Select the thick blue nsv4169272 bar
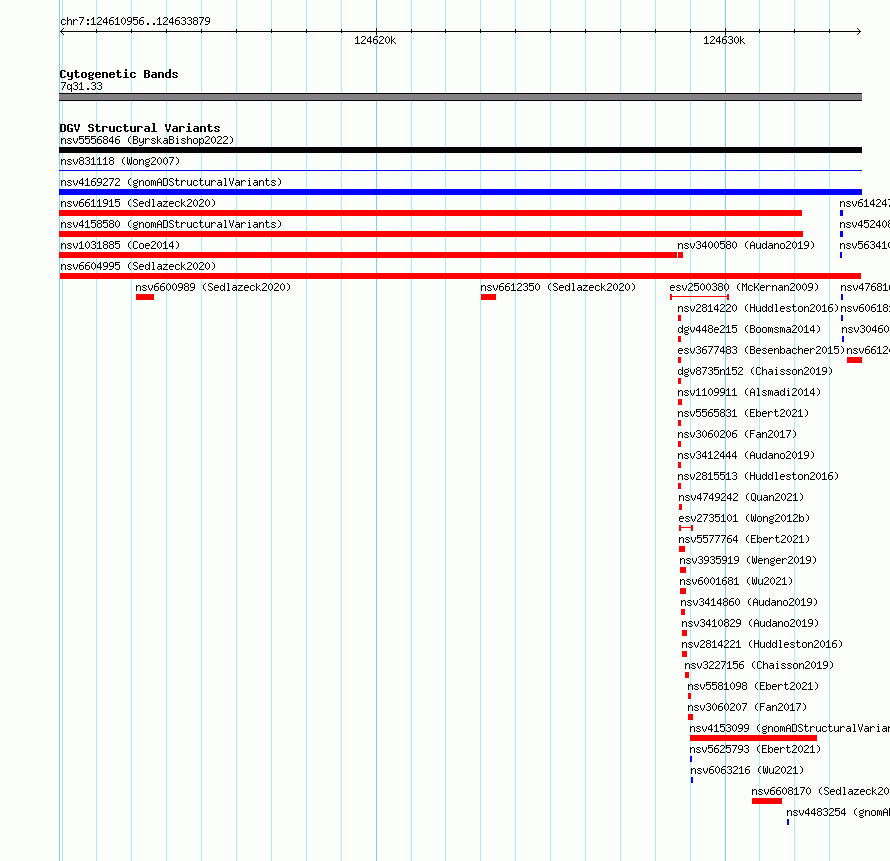 point(460,192)
